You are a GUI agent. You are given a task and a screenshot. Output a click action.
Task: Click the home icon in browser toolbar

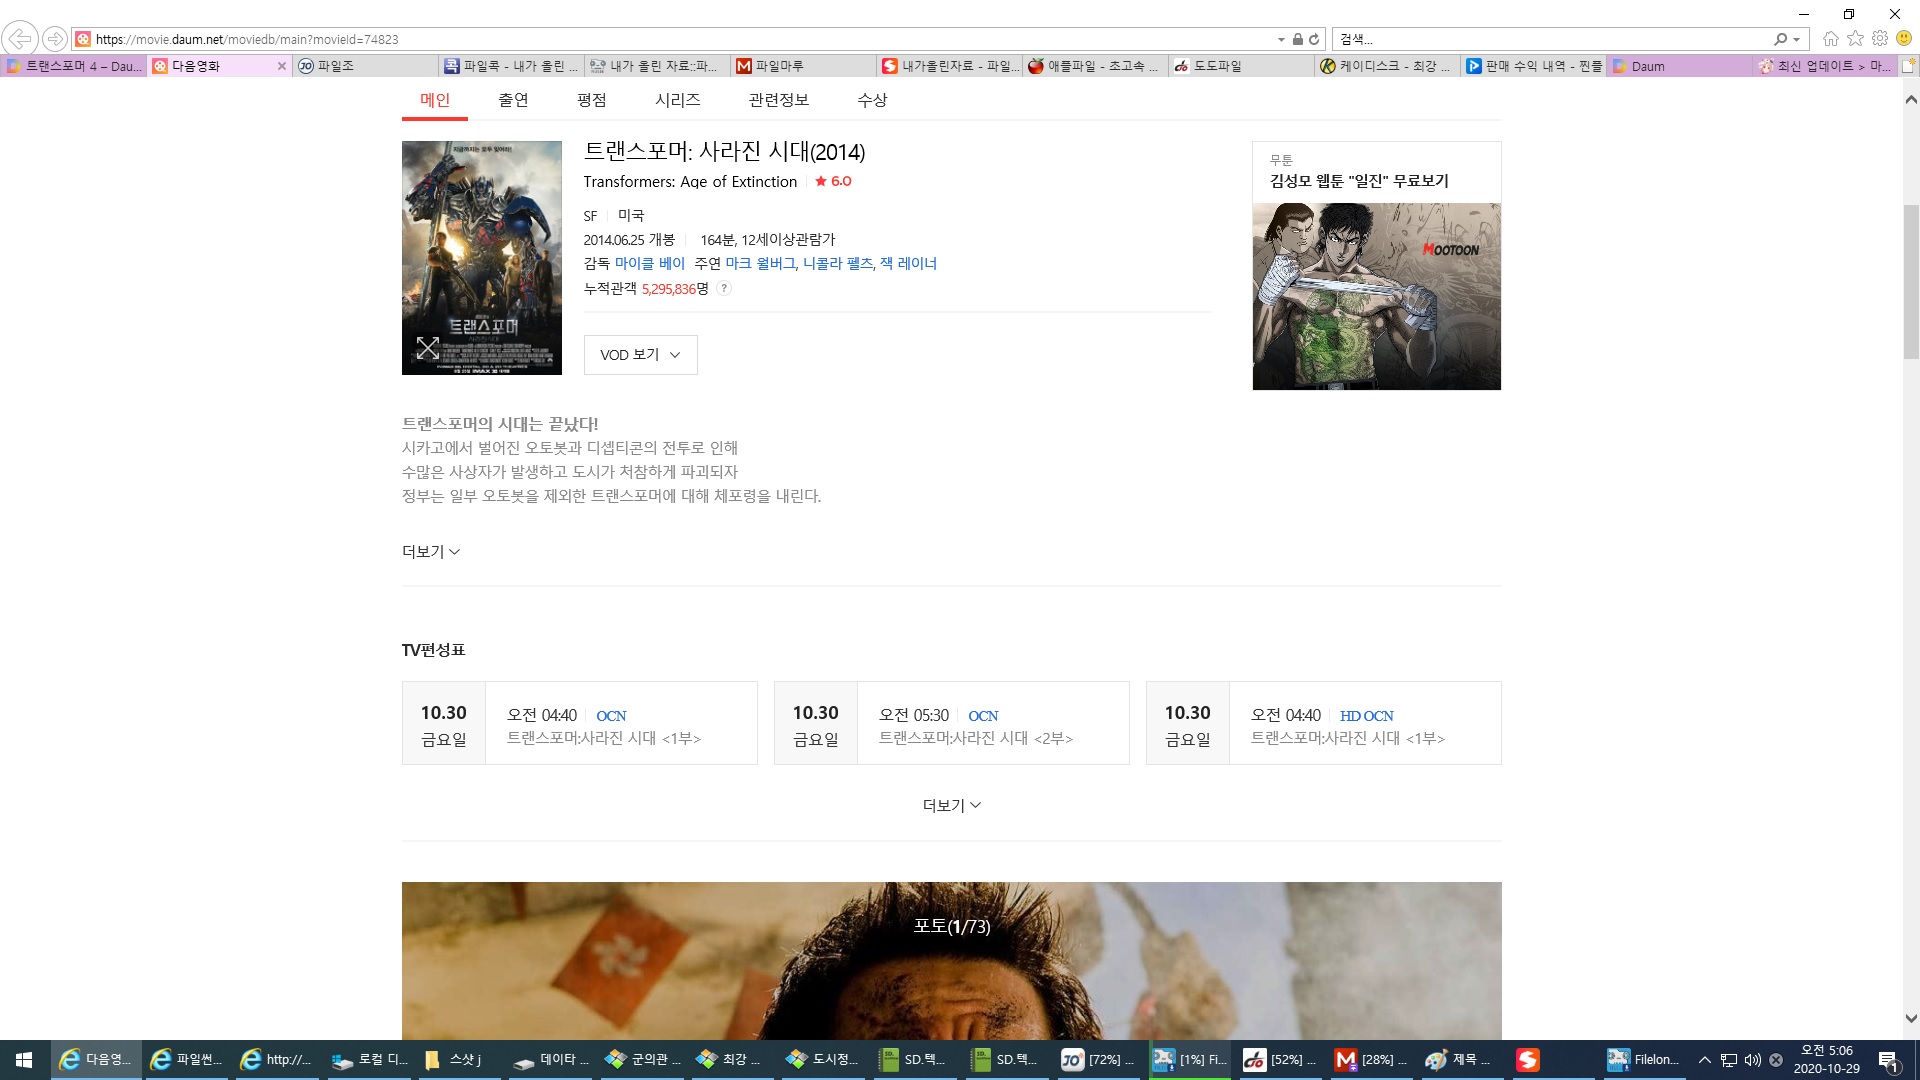click(1830, 38)
